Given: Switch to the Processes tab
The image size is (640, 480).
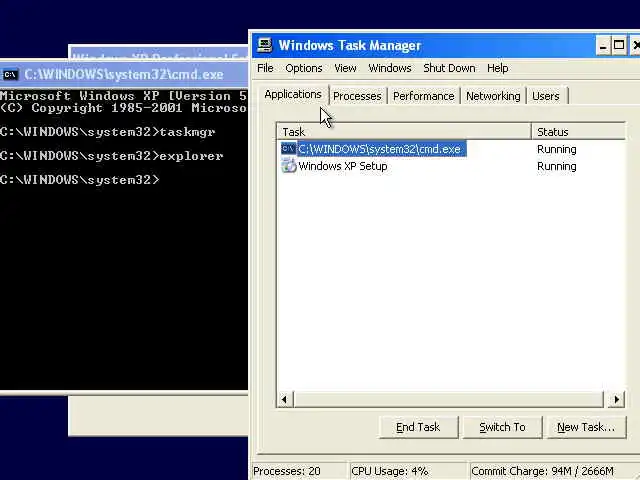Looking at the screenshot, I should click(357, 96).
